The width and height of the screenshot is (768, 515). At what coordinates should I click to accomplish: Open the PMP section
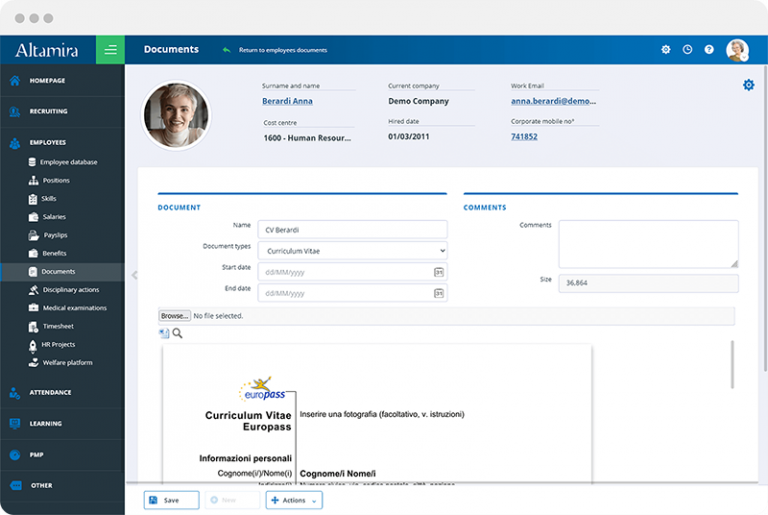coord(36,455)
